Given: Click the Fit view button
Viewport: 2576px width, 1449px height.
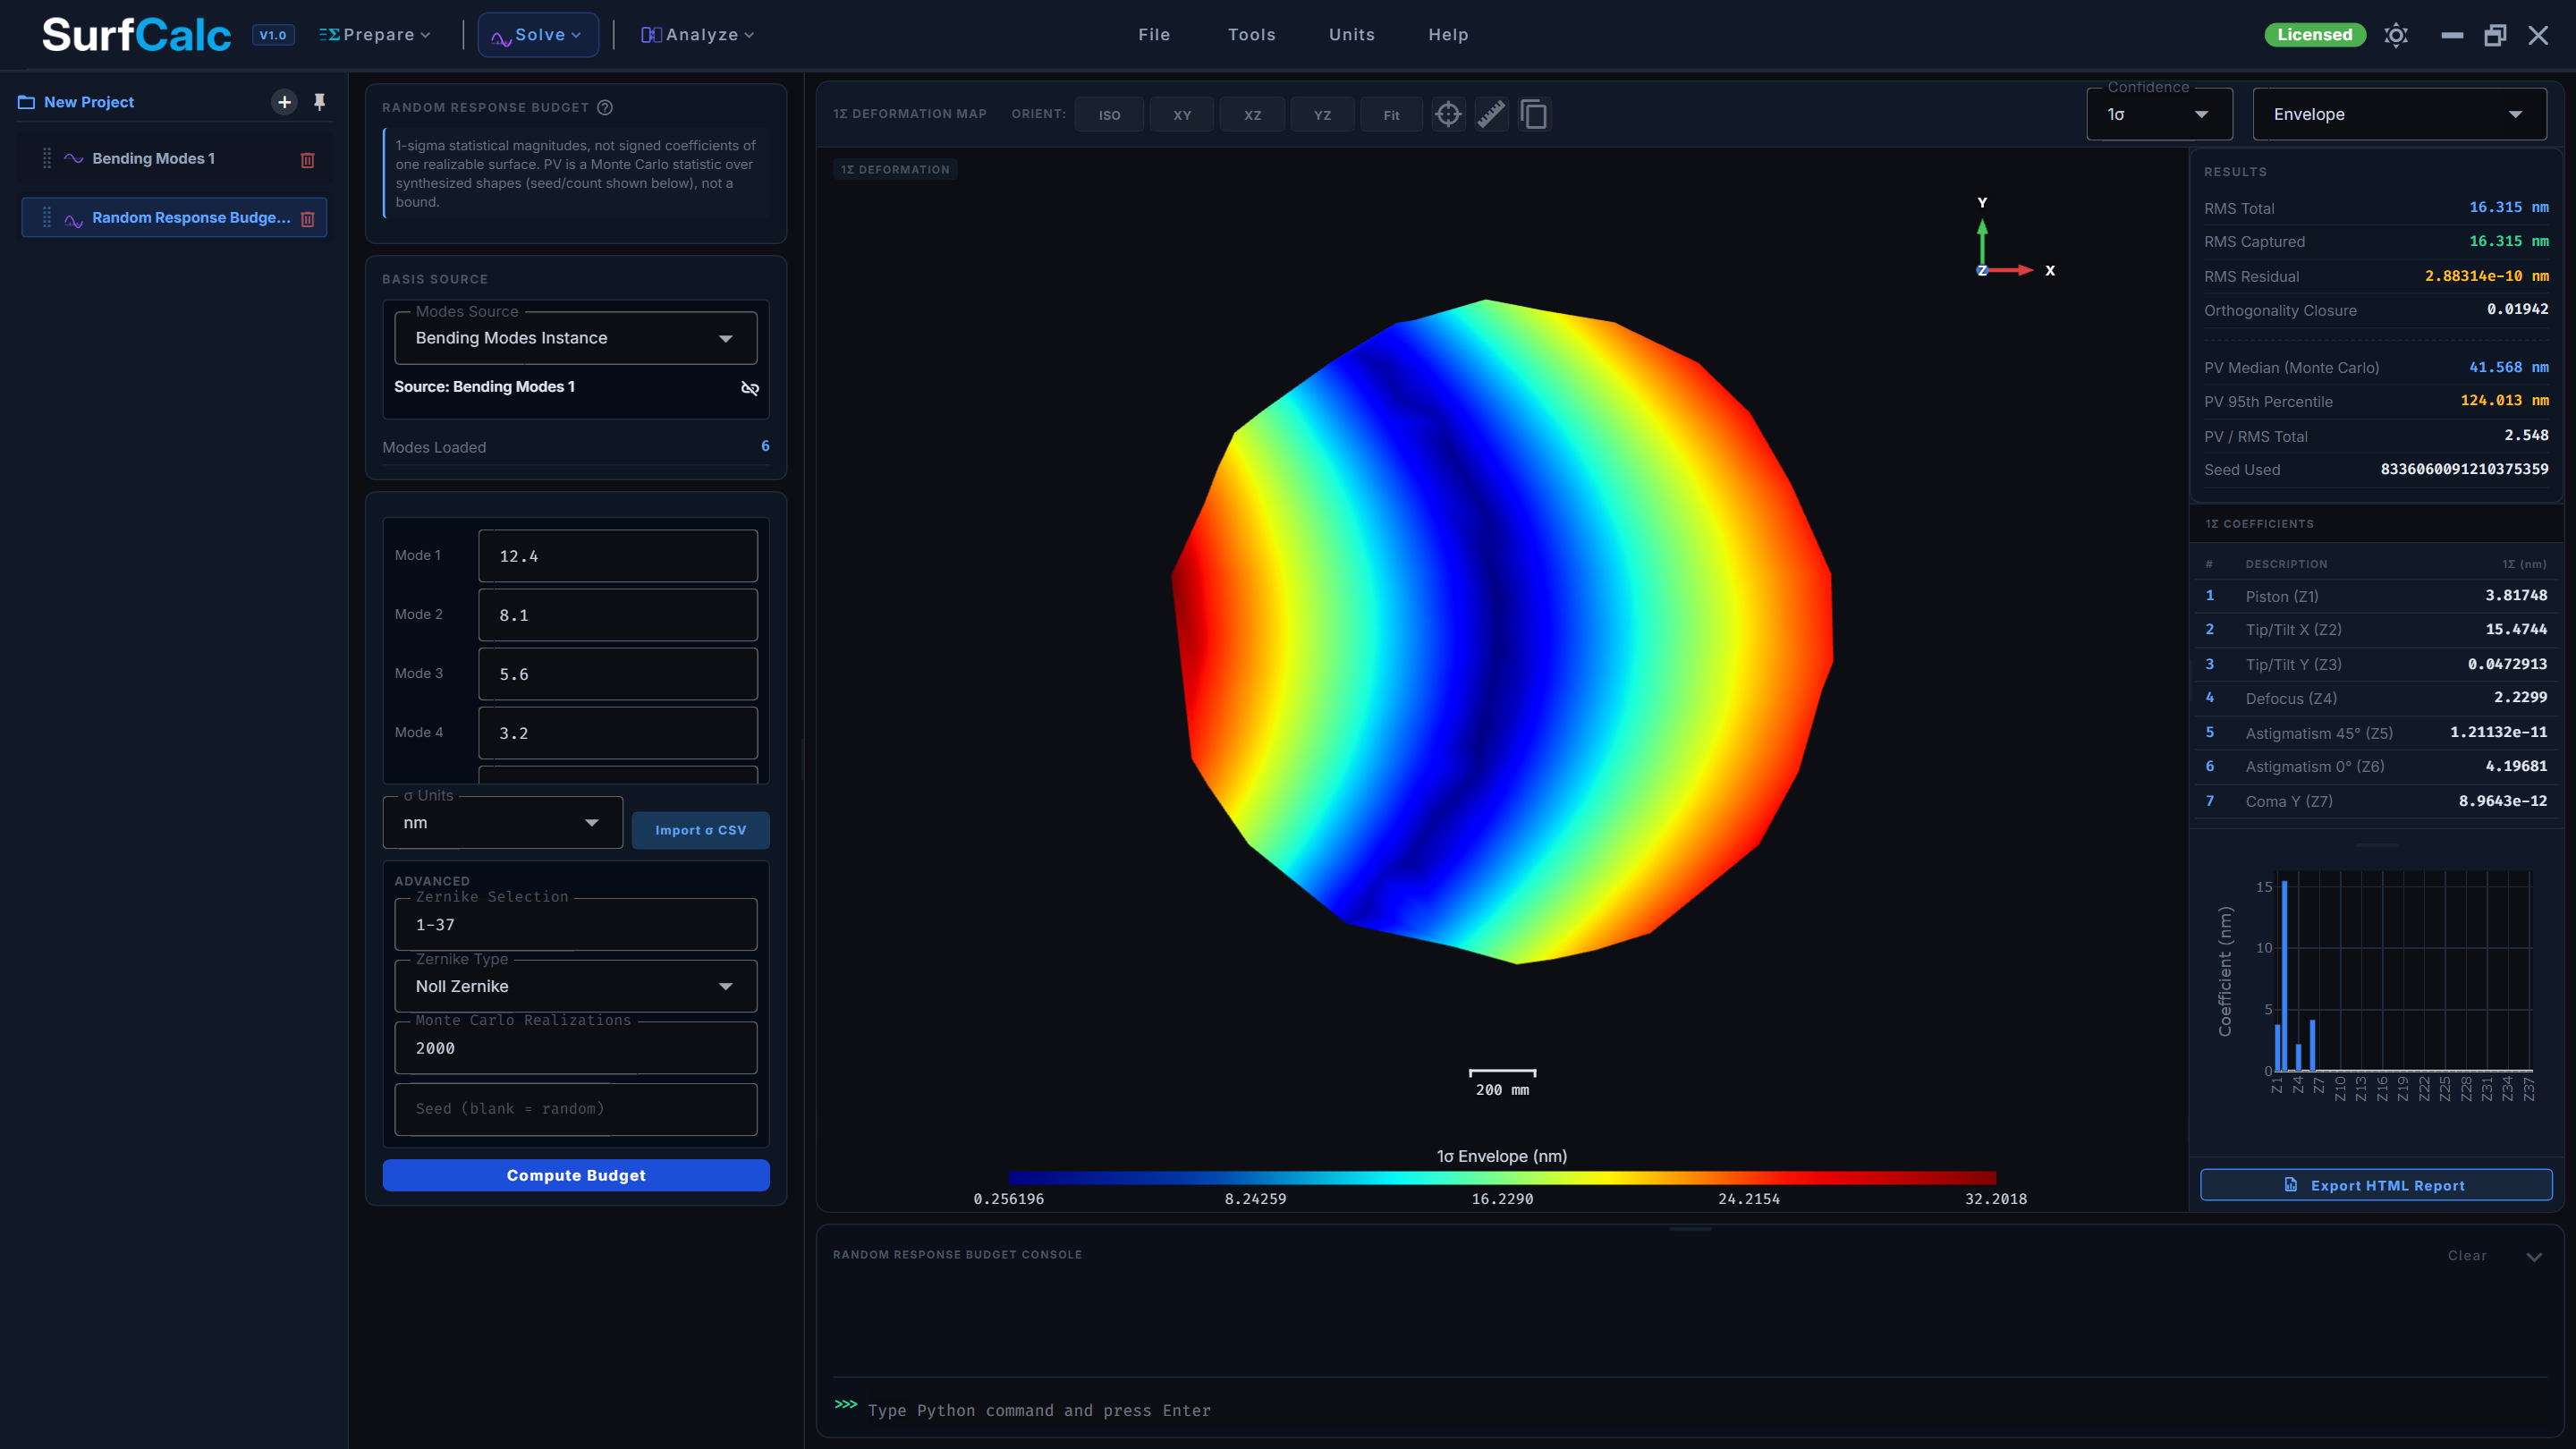Looking at the screenshot, I should pos(1391,115).
